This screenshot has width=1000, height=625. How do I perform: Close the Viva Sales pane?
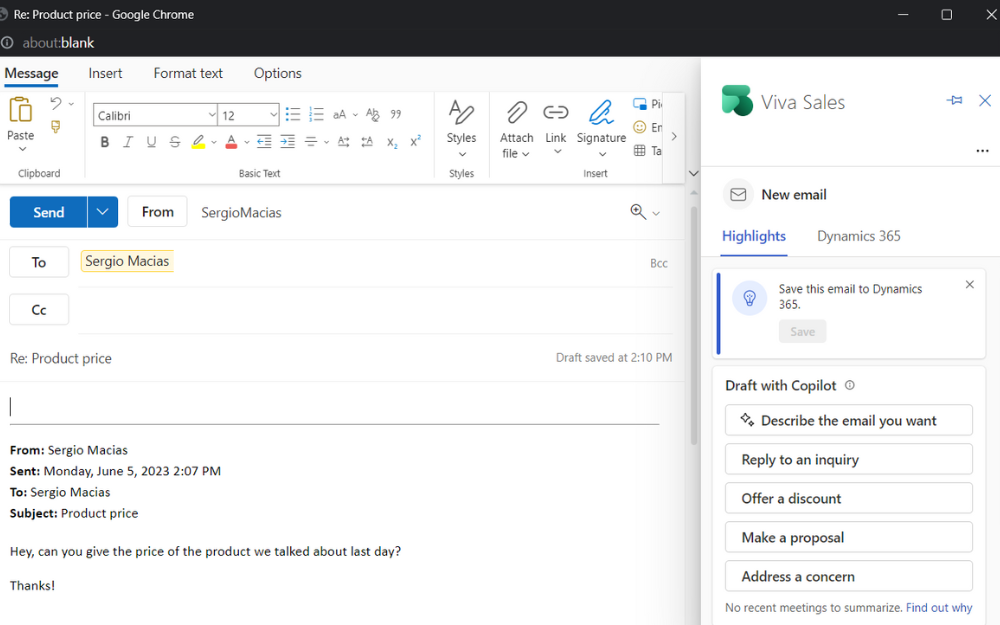tap(985, 101)
